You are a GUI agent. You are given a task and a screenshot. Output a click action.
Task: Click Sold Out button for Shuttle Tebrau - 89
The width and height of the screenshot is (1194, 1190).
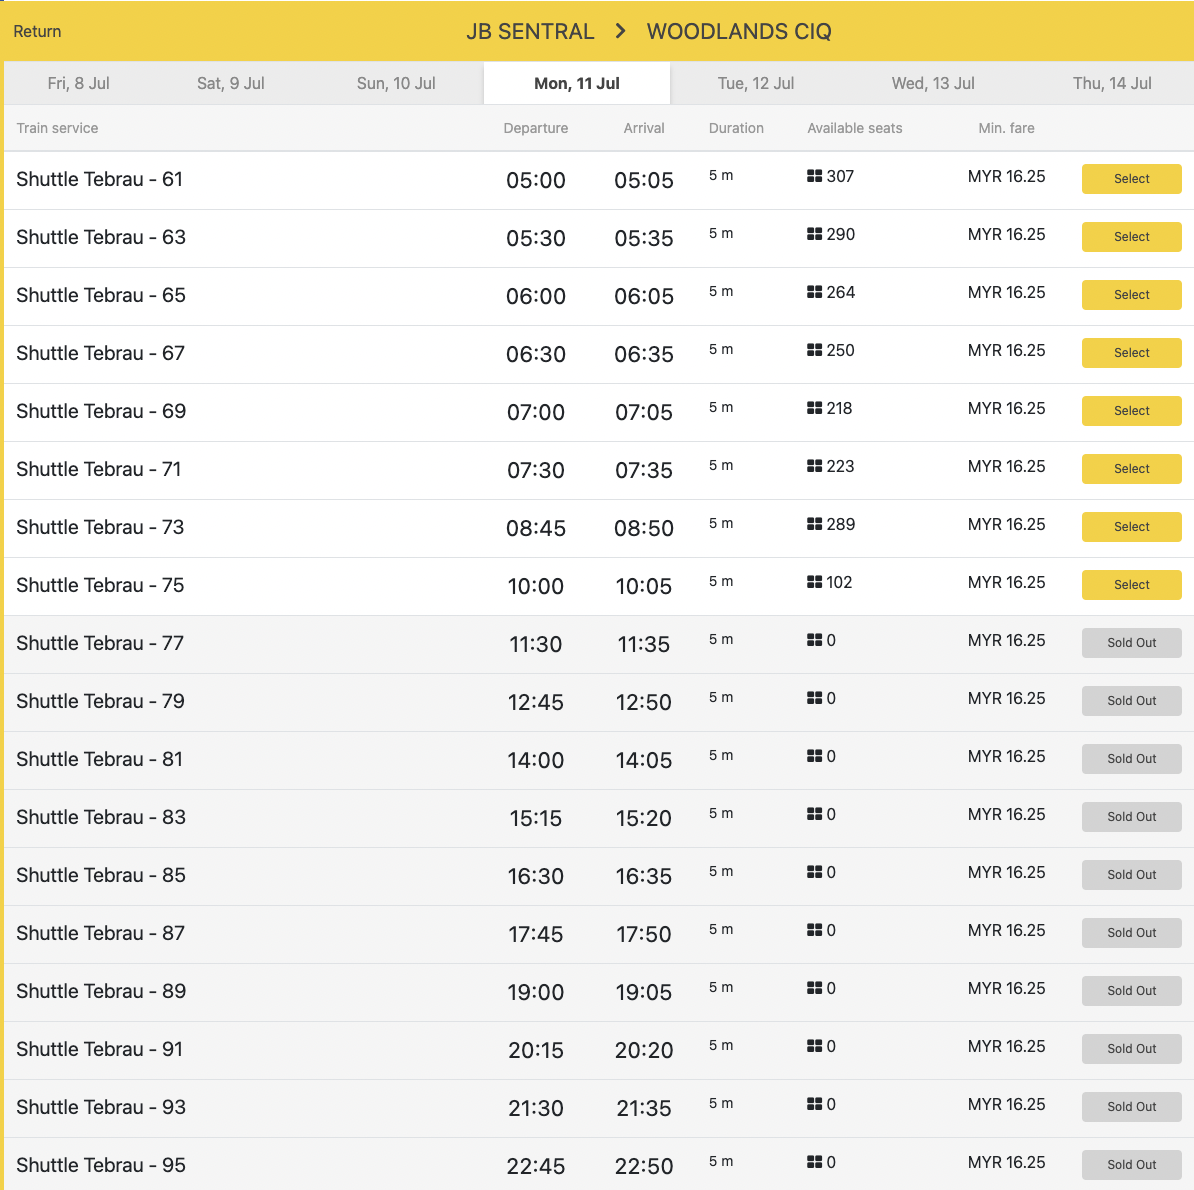point(1132,991)
